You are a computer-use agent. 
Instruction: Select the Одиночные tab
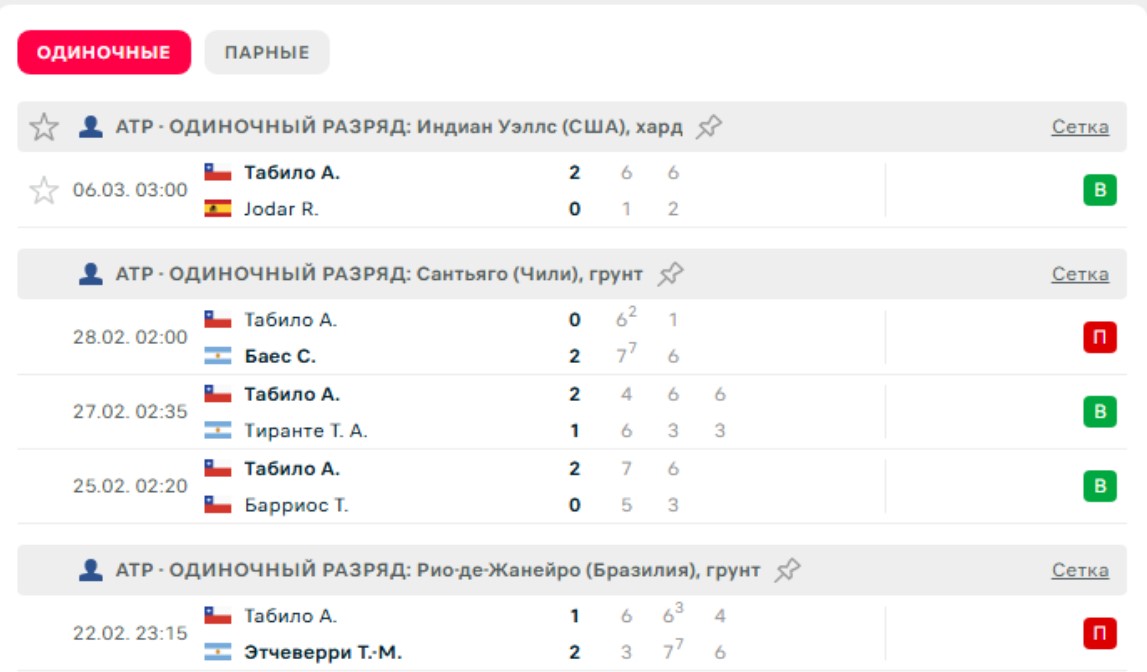click(x=104, y=53)
